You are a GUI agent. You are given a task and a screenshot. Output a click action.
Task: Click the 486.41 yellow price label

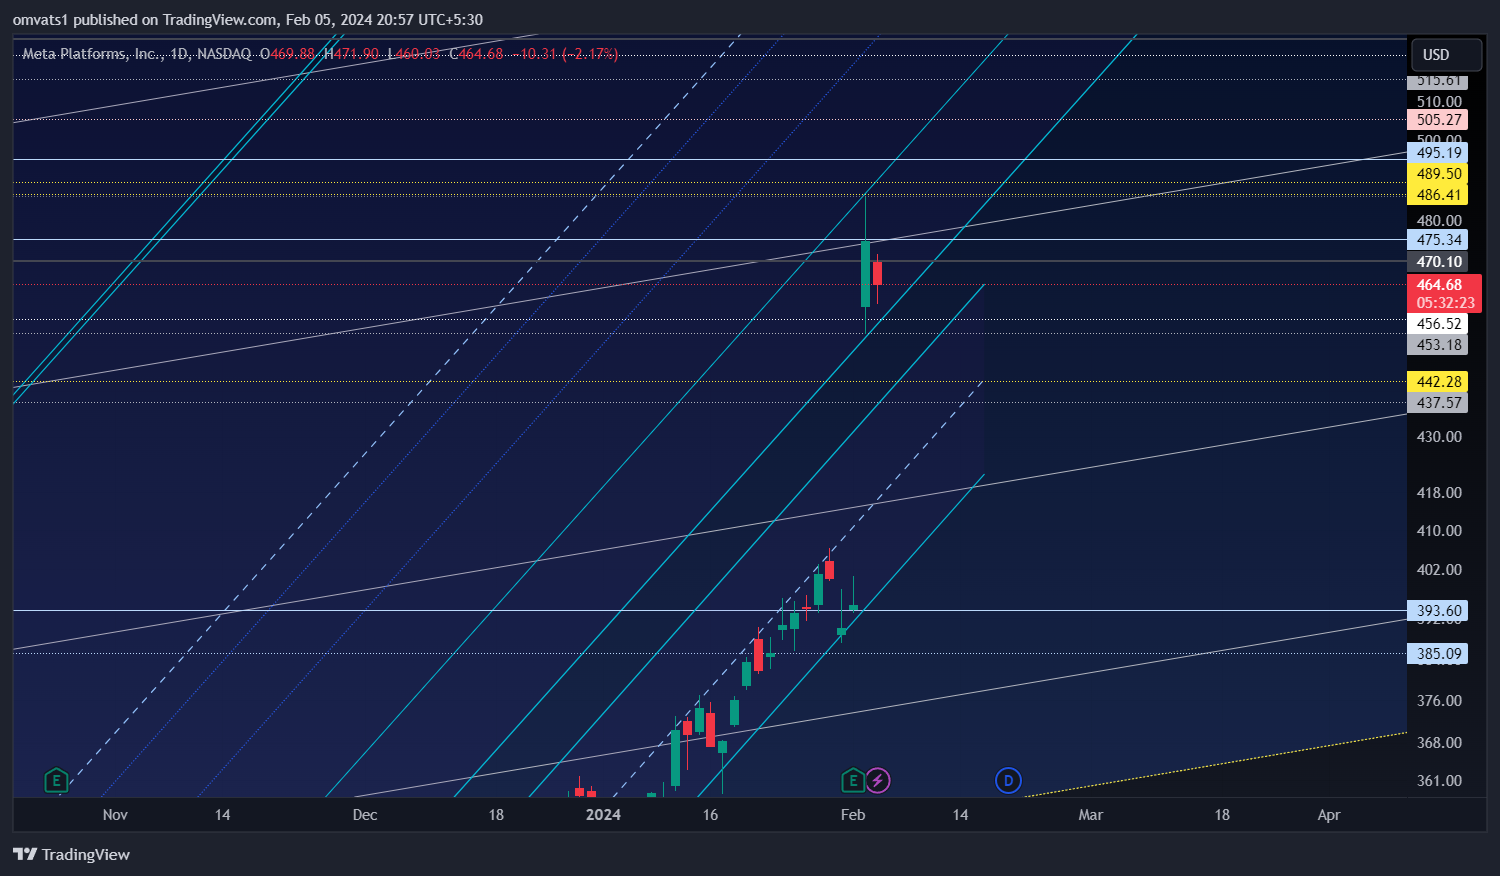point(1439,195)
